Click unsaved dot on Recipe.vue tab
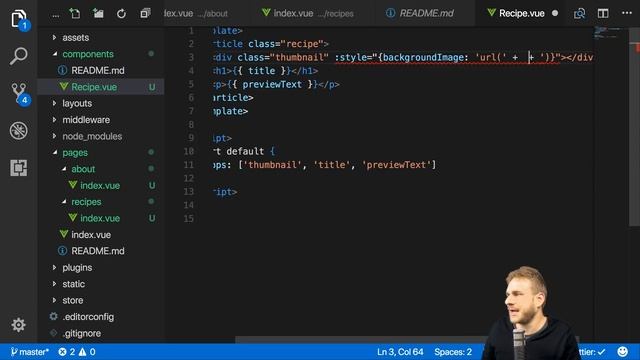This screenshot has height=360, width=640. coord(555,13)
